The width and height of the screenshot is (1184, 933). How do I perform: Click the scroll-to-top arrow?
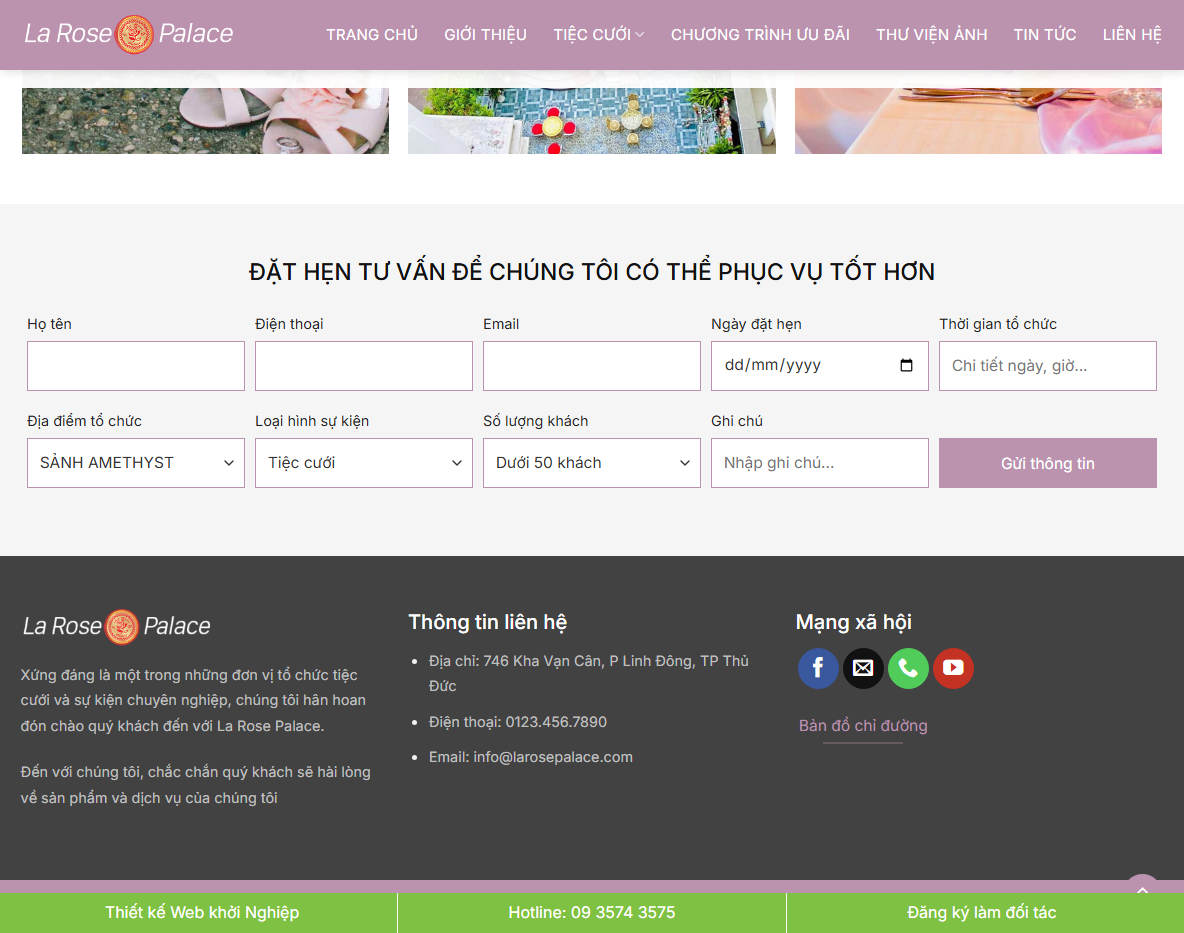[1142, 889]
